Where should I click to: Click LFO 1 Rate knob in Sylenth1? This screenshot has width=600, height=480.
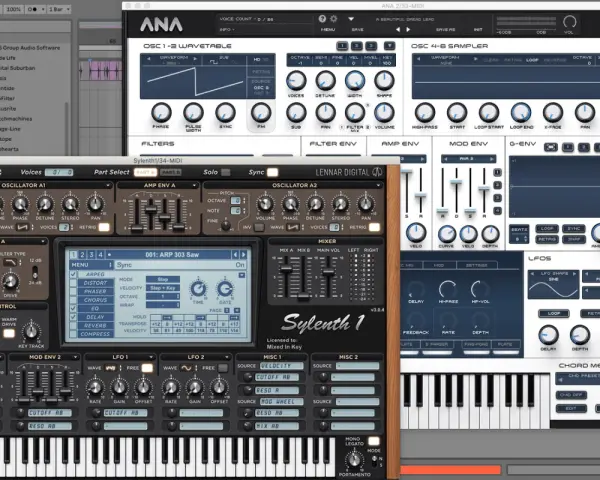[x=95, y=387]
